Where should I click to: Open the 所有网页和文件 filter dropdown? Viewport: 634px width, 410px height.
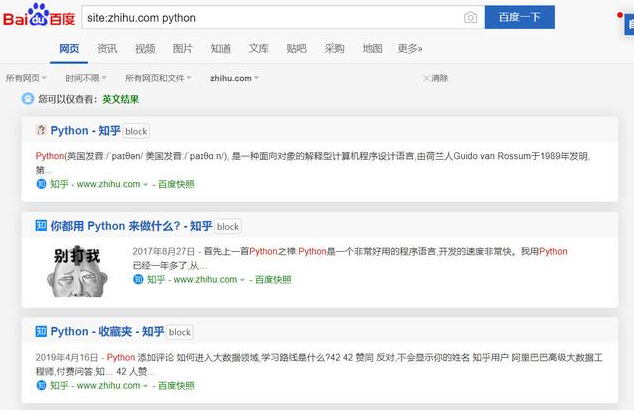158,78
